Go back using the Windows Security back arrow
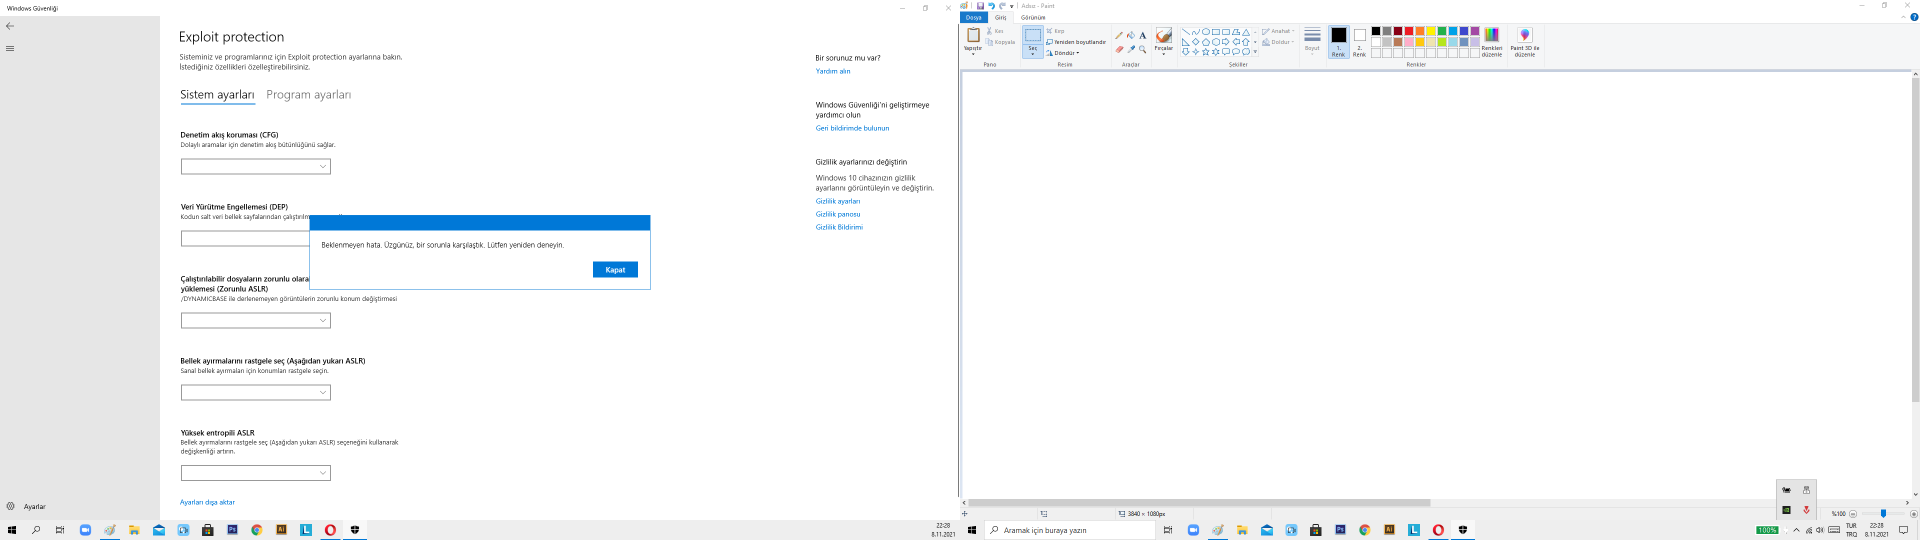 coord(10,26)
